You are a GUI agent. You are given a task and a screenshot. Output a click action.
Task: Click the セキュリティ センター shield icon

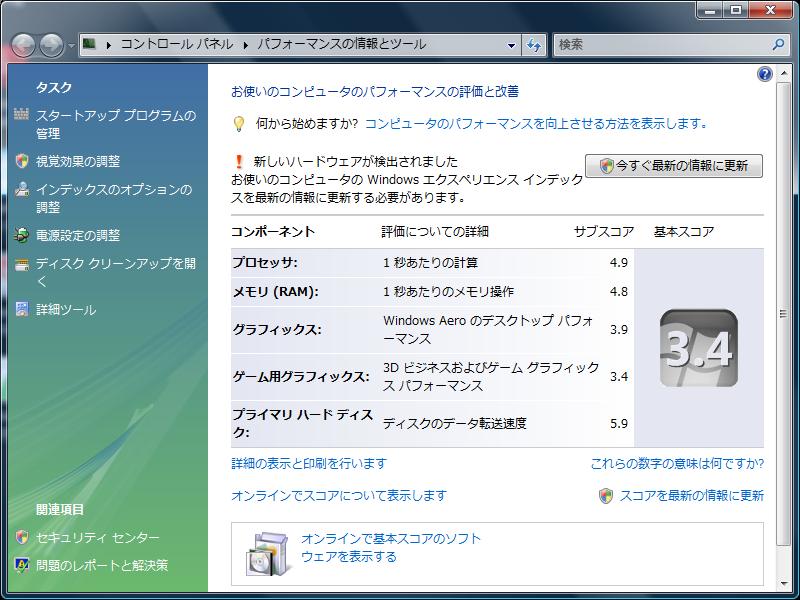[22, 538]
